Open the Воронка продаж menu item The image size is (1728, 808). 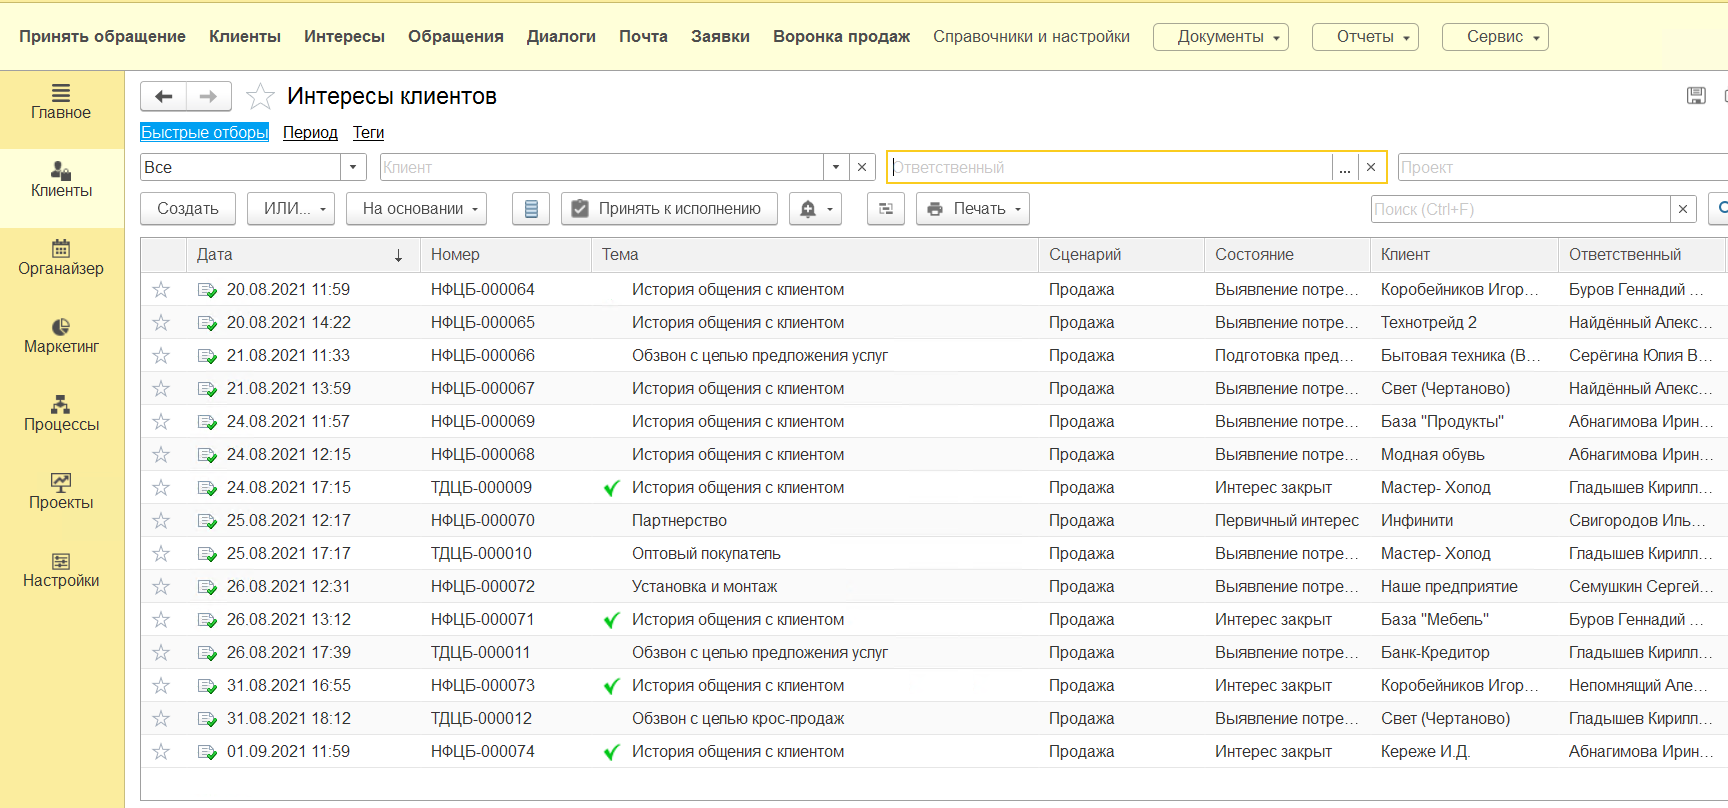point(841,37)
